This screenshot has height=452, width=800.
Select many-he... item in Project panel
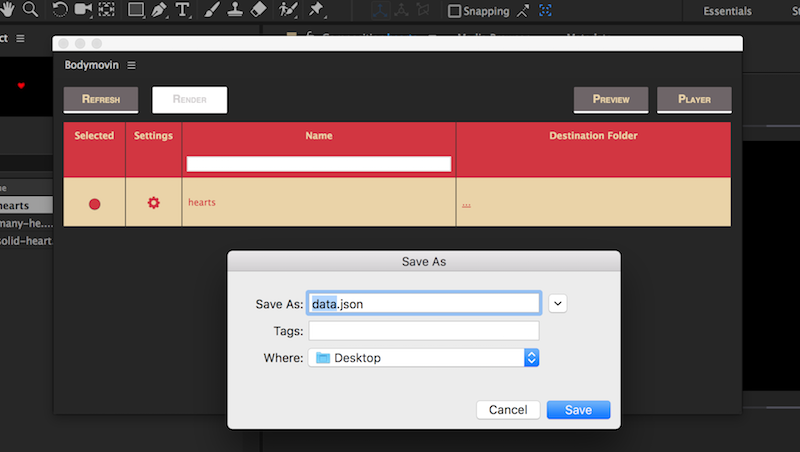[26, 223]
